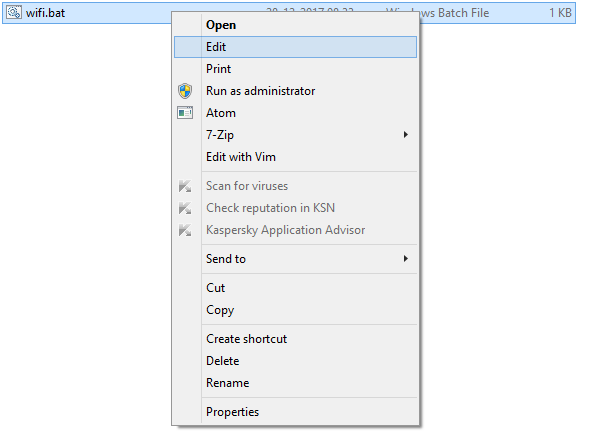
Task: Select Scan for viruses
Action: pos(295,186)
